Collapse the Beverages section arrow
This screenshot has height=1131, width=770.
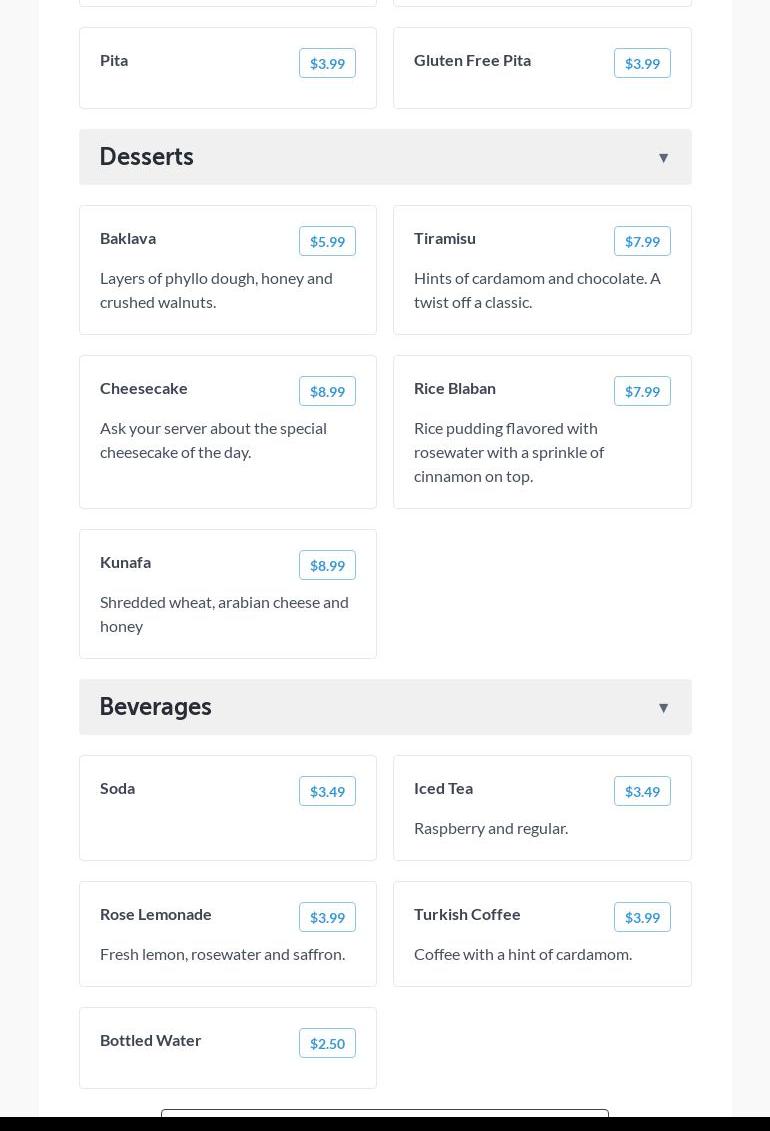point(663,708)
